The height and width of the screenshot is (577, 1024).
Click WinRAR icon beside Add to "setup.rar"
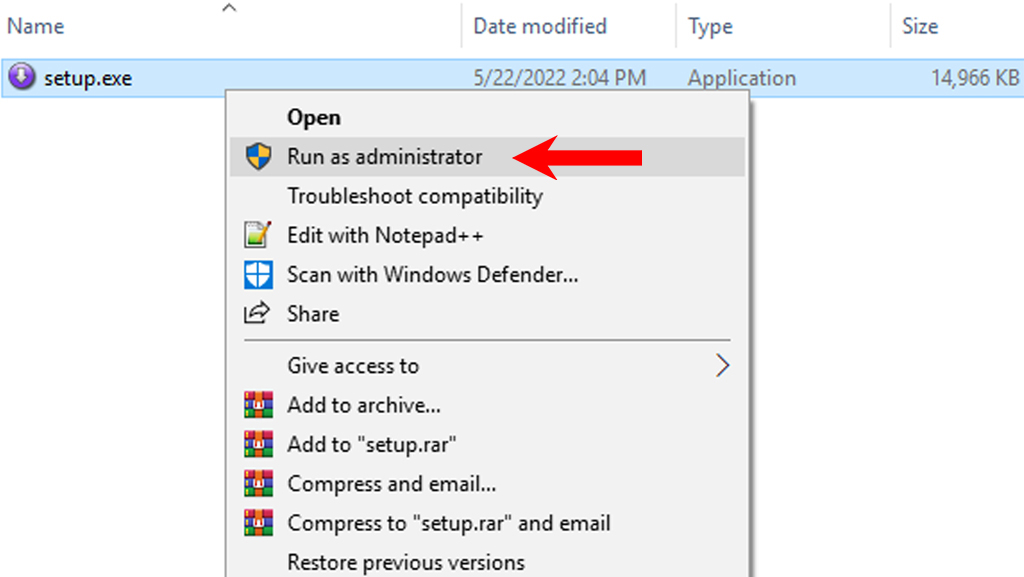(259, 444)
